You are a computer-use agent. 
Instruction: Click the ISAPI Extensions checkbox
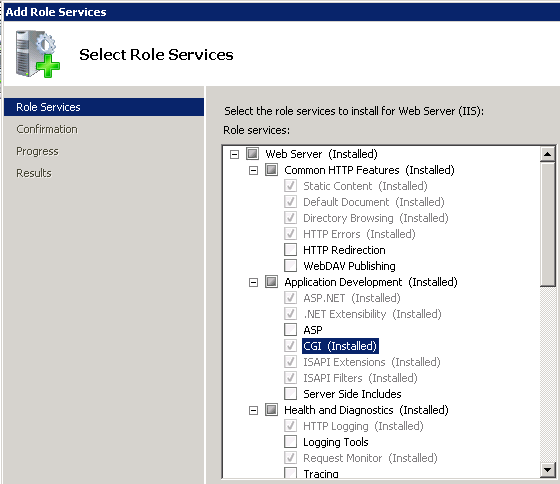[x=290, y=362]
